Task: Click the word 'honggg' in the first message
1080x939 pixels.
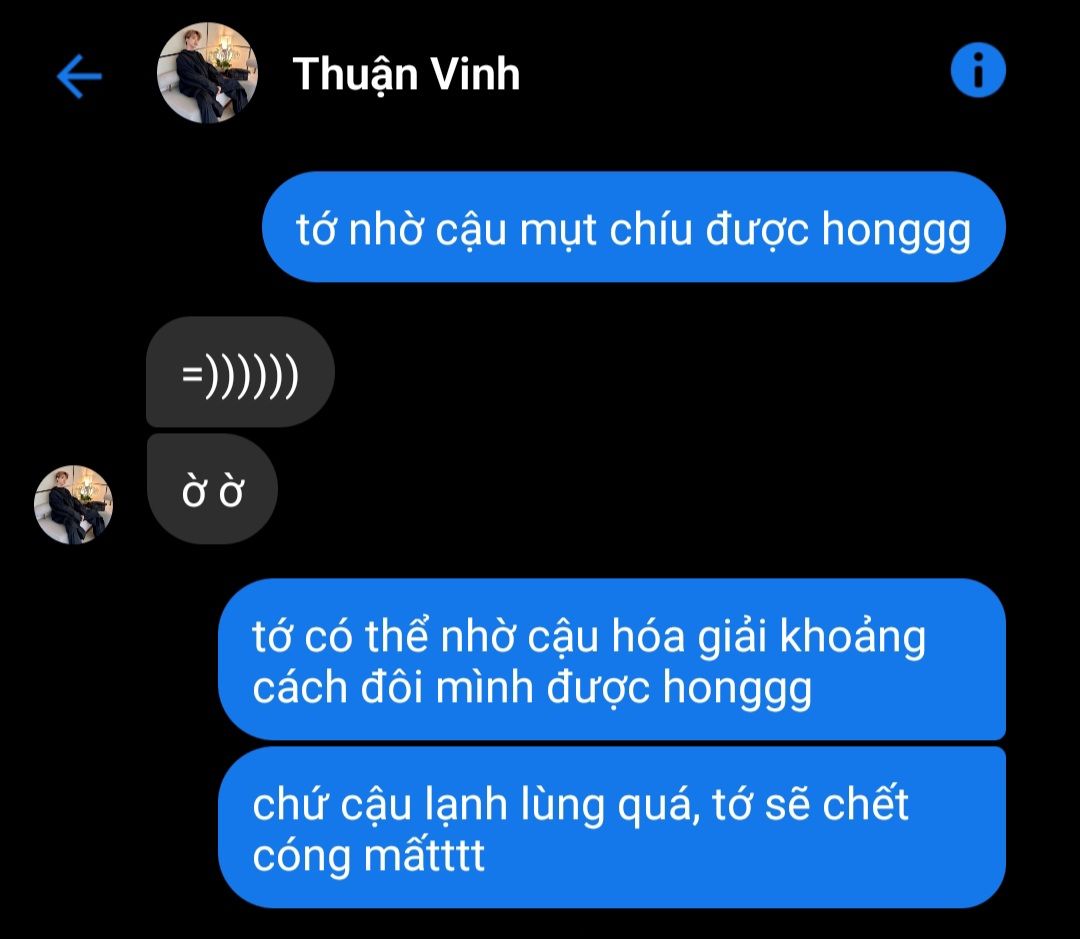Action: click(x=896, y=231)
